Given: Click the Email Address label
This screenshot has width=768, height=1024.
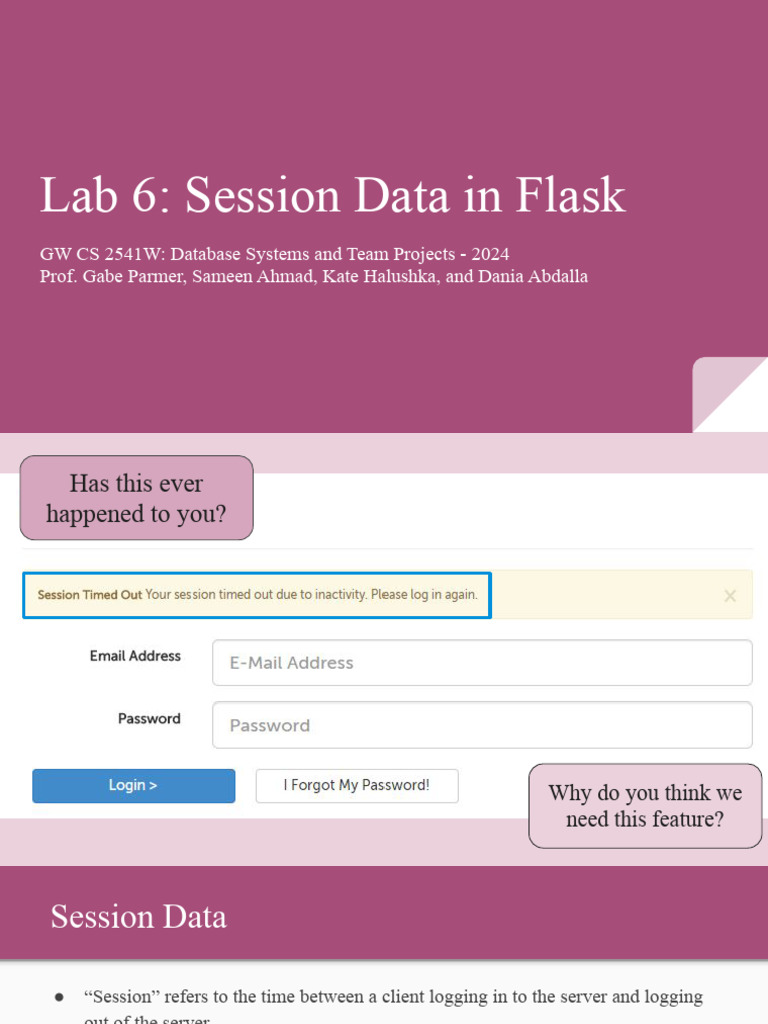Looking at the screenshot, I should tap(135, 656).
